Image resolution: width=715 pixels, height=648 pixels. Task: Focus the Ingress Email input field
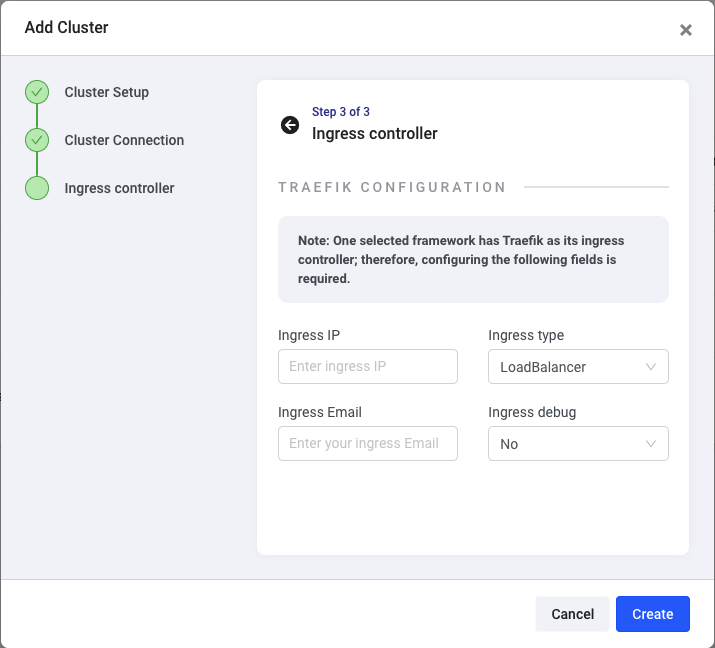tap(368, 444)
